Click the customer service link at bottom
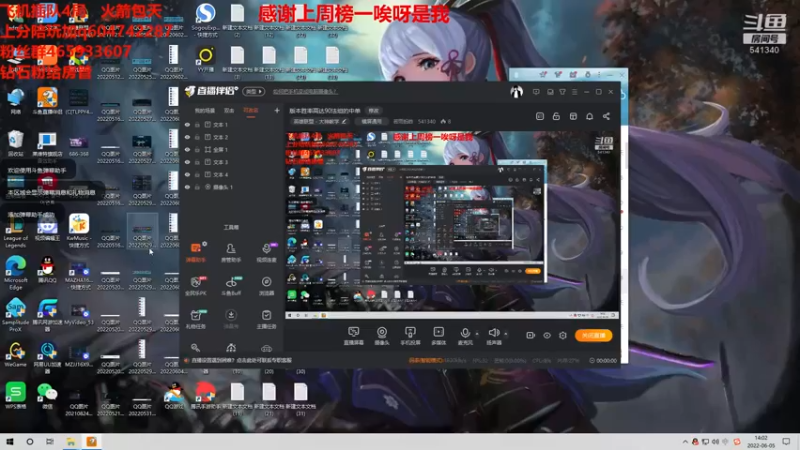Viewport: 800px width, 450px height. pyautogui.click(x=241, y=360)
